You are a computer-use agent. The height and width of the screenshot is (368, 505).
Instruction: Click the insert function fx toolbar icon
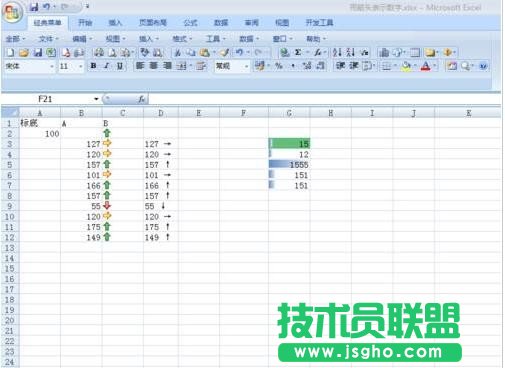click(318, 52)
